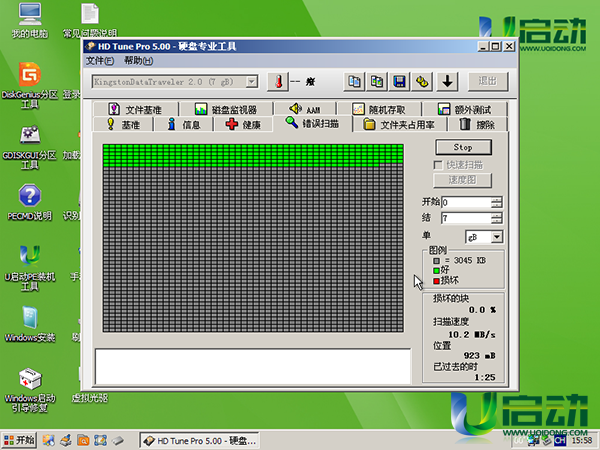Open the 常见问题说明 document icon
The width and height of the screenshot is (600, 450).
pos(90,20)
